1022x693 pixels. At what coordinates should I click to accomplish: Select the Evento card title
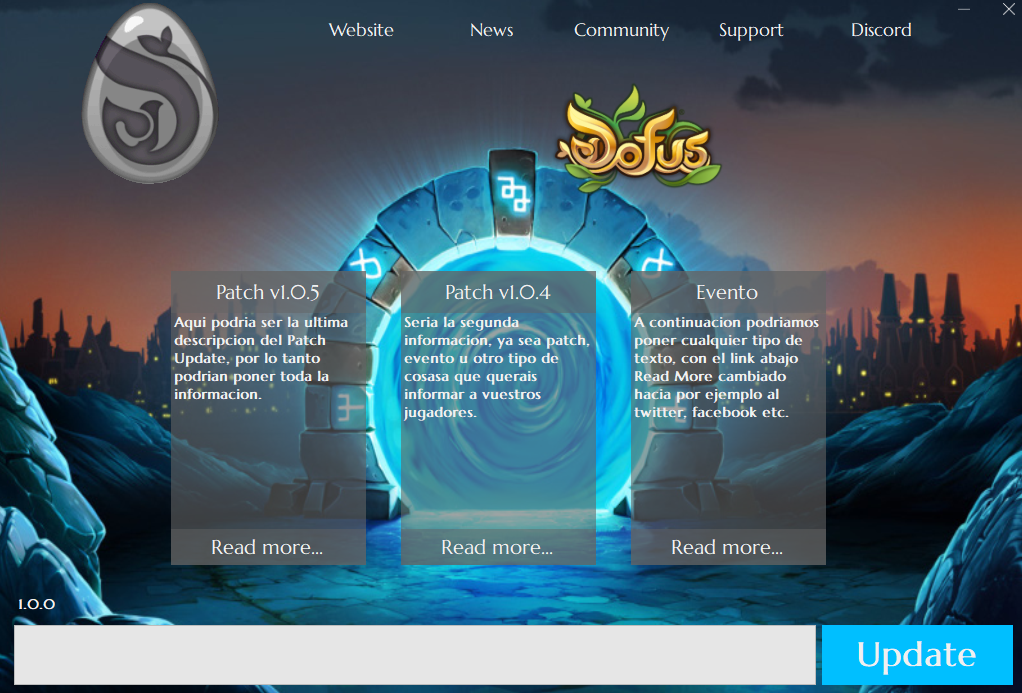tap(727, 292)
